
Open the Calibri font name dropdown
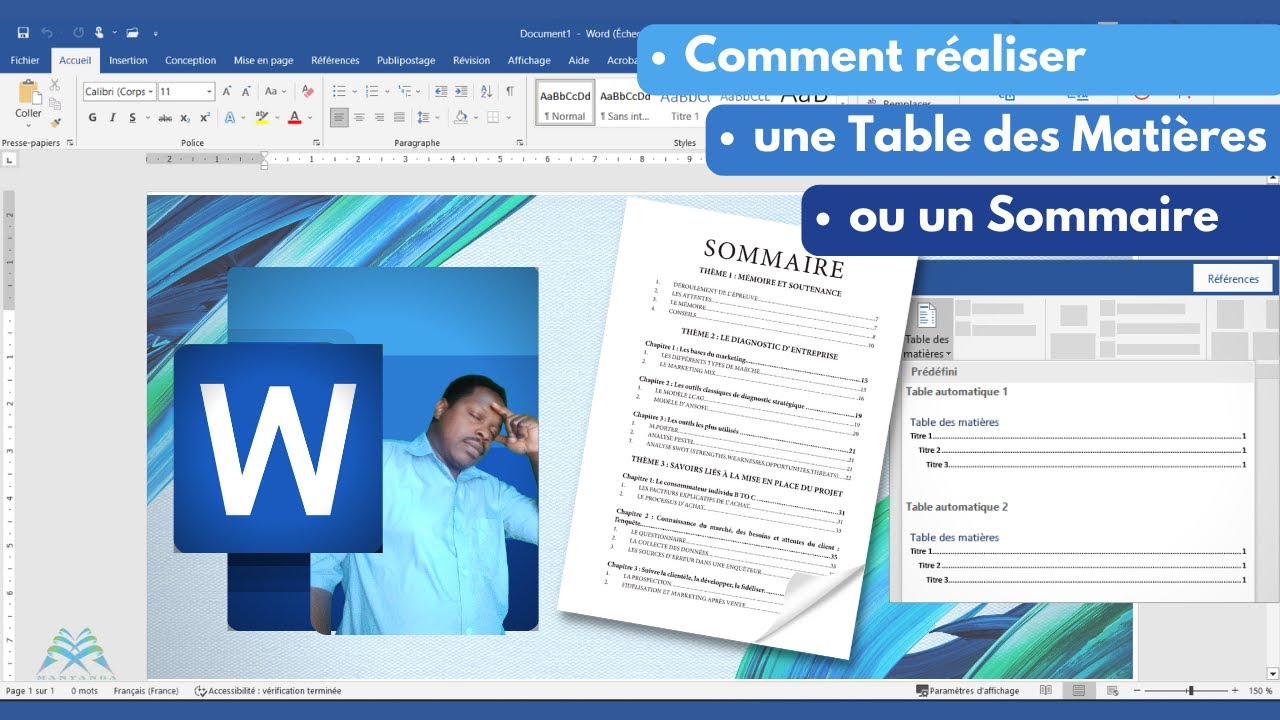click(150, 91)
